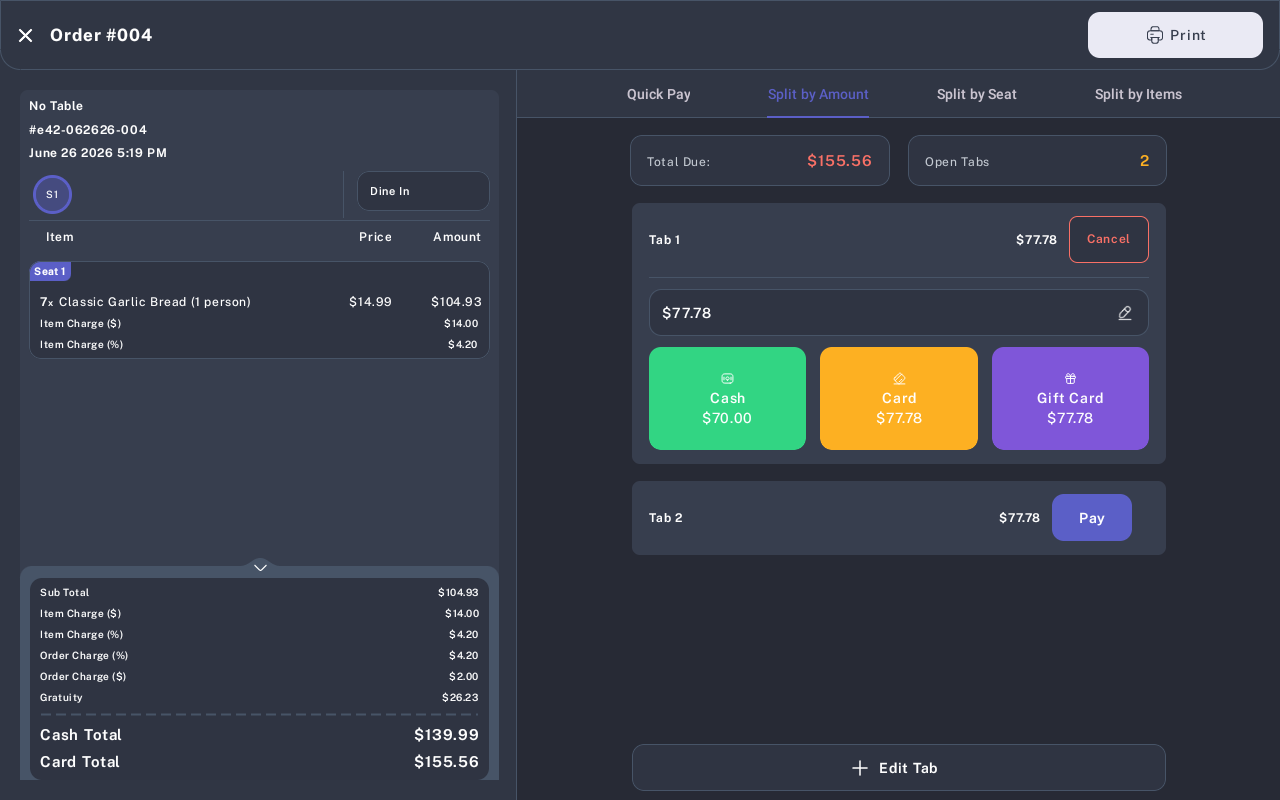
Task: Click the Price column header
Action: [375, 237]
